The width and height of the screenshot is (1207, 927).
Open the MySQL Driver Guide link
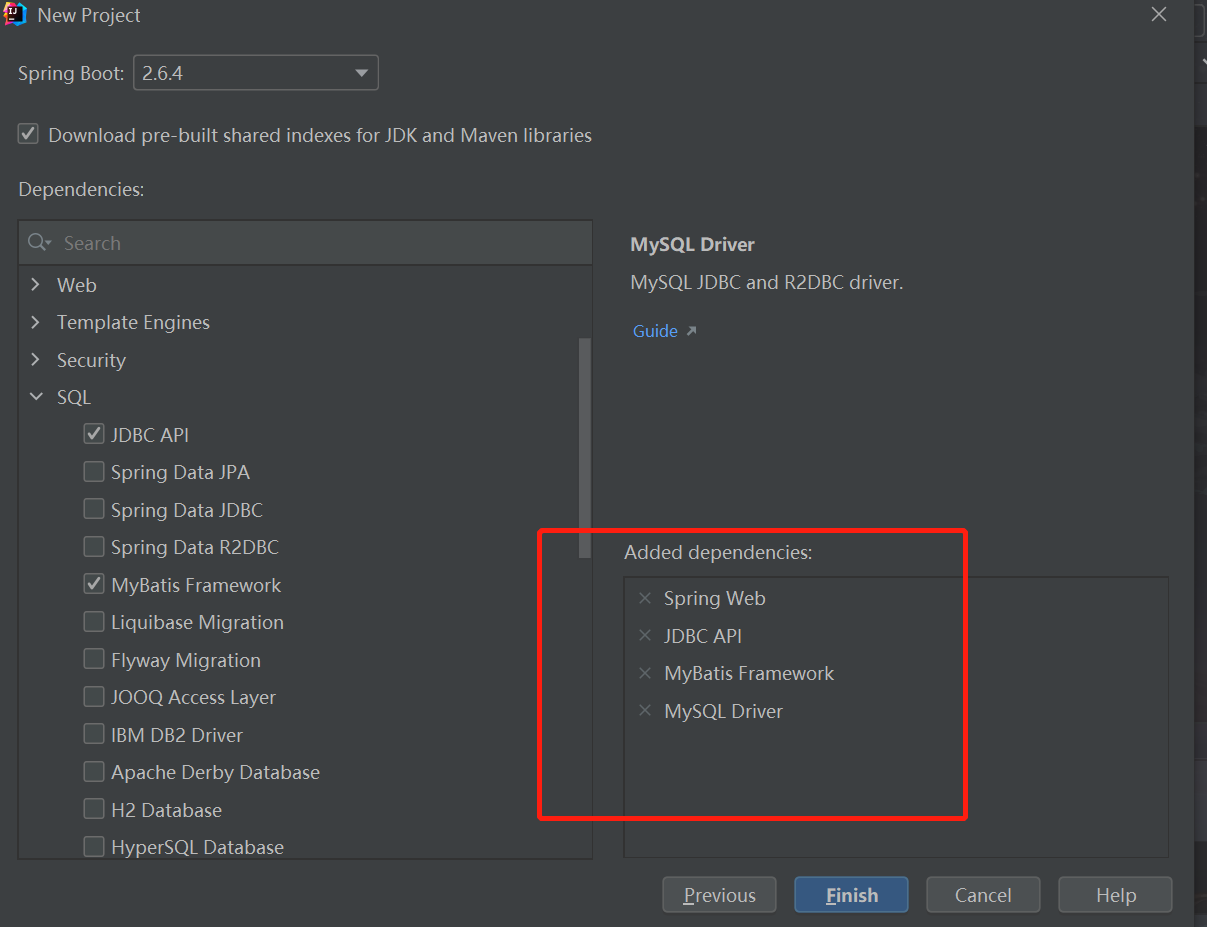point(655,331)
